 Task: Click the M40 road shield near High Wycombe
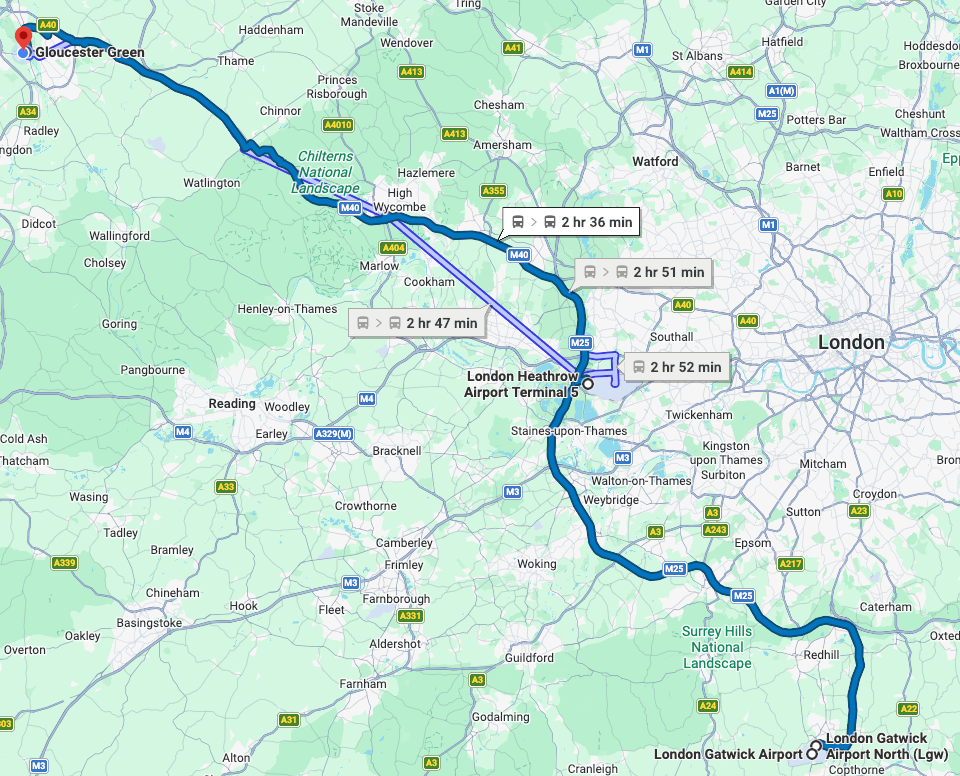tap(350, 208)
